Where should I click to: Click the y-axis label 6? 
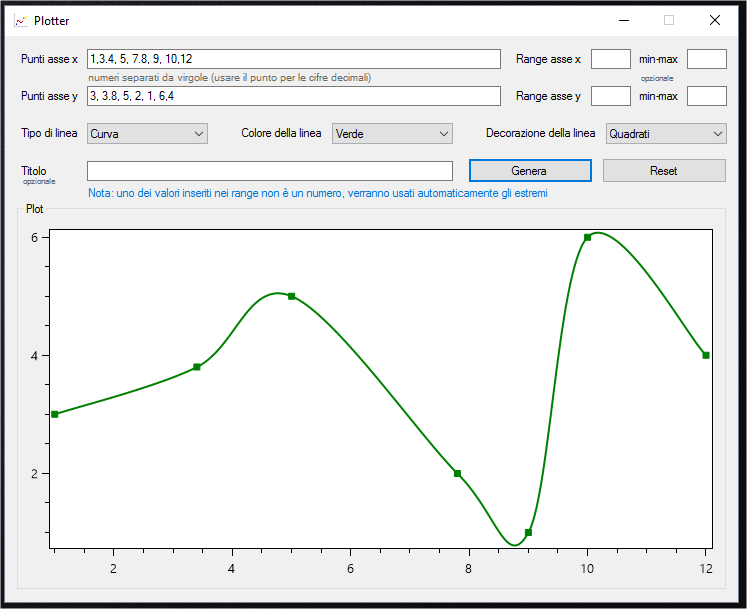pyautogui.click(x=34, y=237)
